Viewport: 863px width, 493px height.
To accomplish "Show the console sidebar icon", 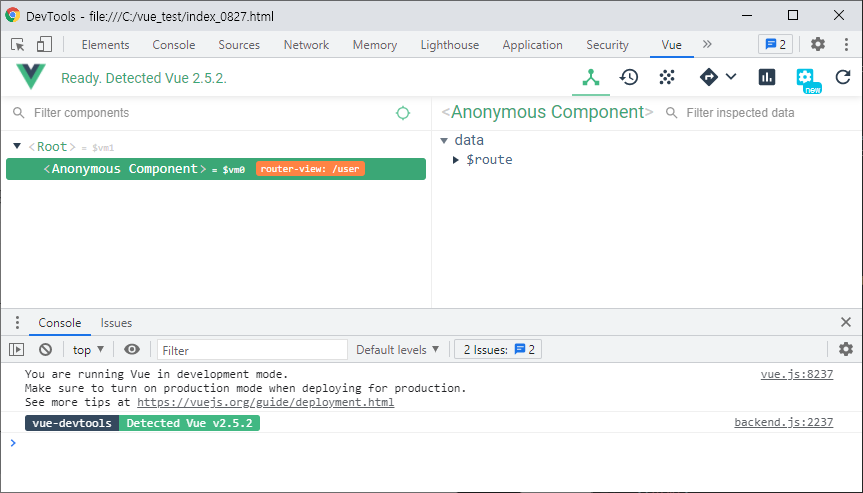I will point(17,349).
